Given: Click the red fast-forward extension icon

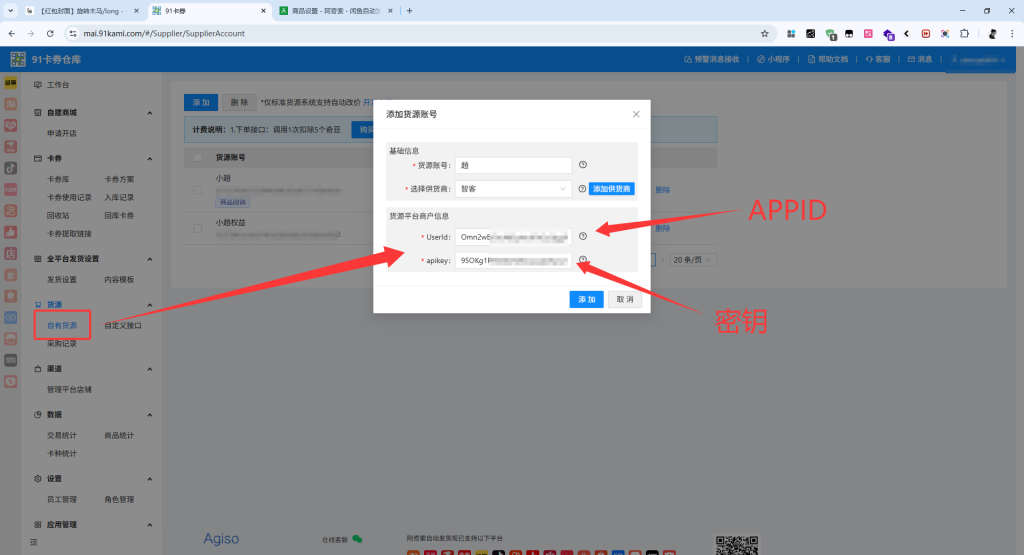Looking at the screenshot, I should click(925, 33).
